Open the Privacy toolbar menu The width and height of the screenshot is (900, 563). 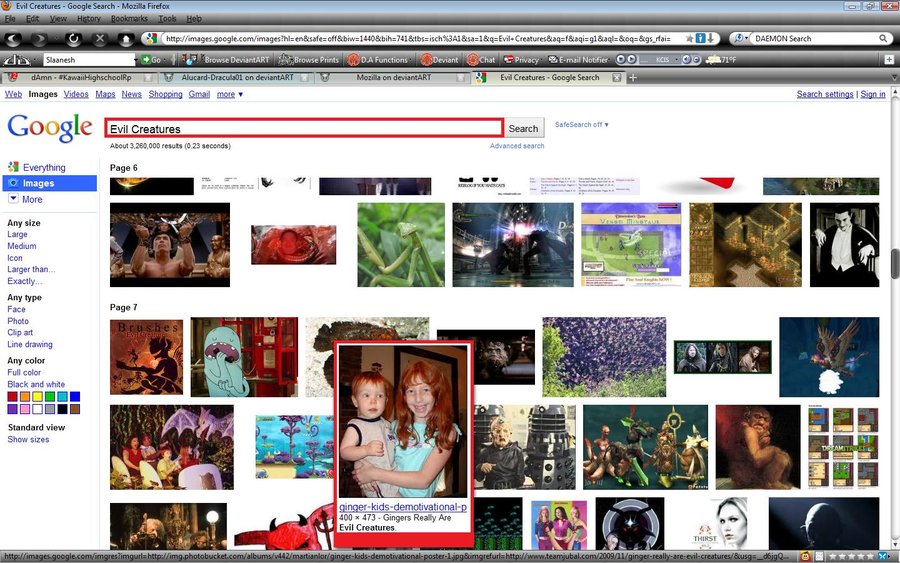coord(522,60)
